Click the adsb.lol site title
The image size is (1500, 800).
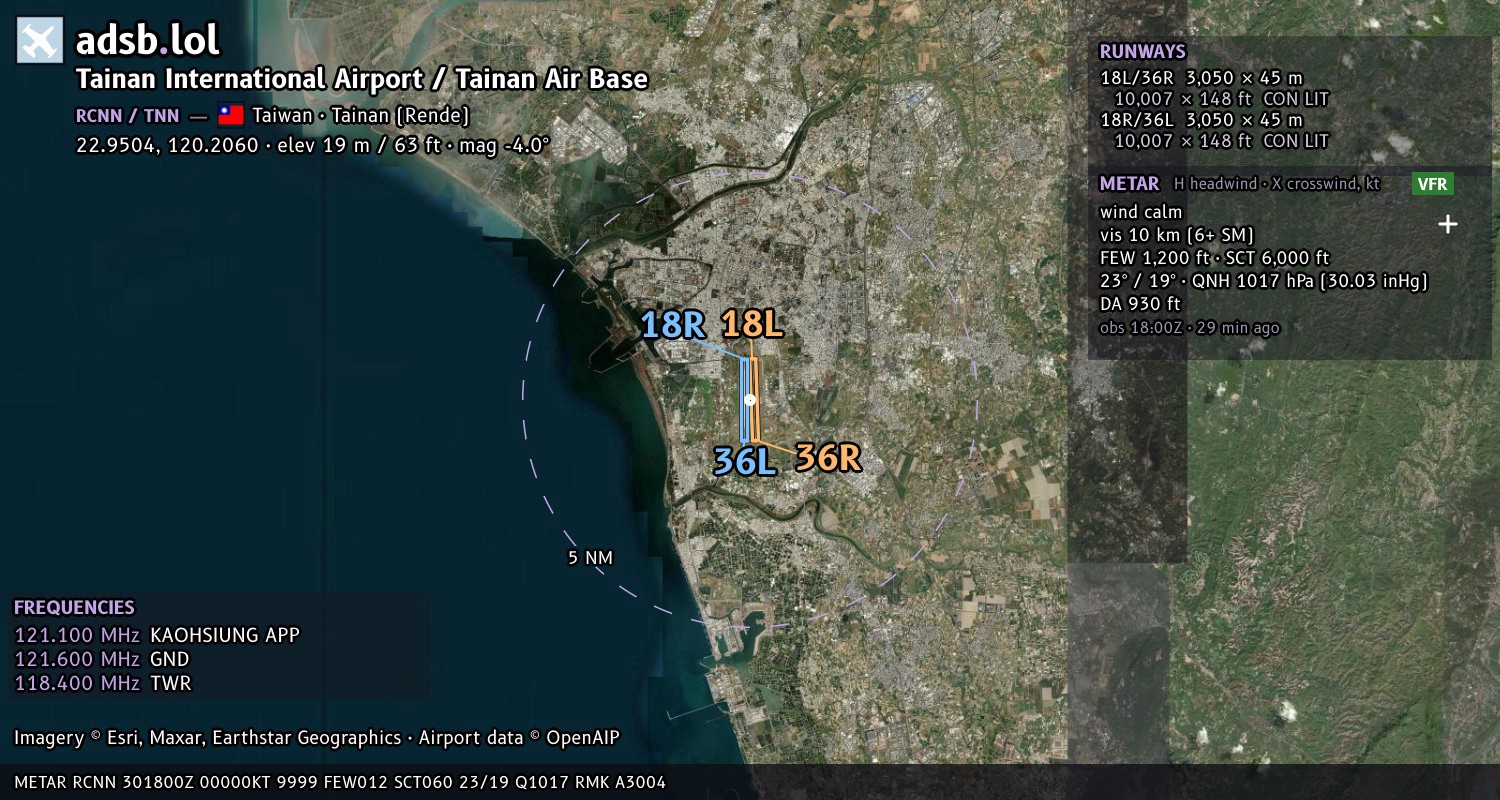[148, 41]
